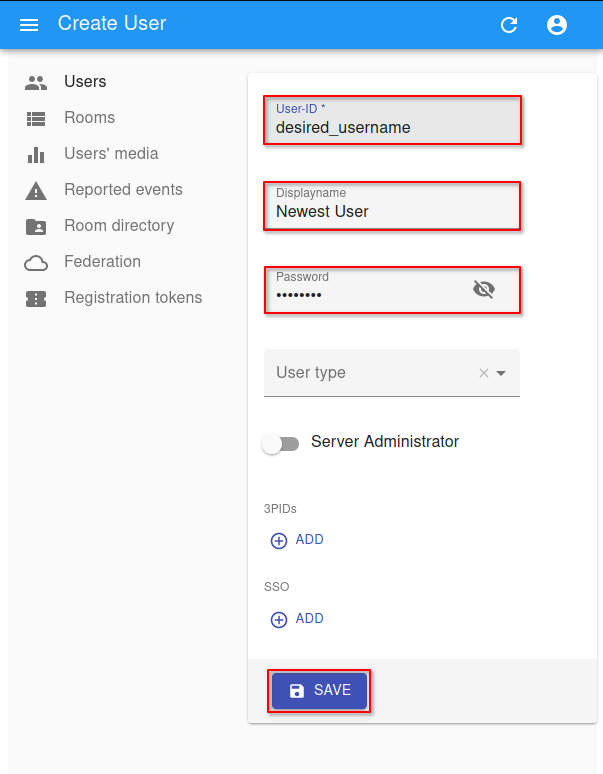Image resolution: width=603 pixels, height=774 pixels.
Task: Add a new SSO entry
Action: coord(298,619)
